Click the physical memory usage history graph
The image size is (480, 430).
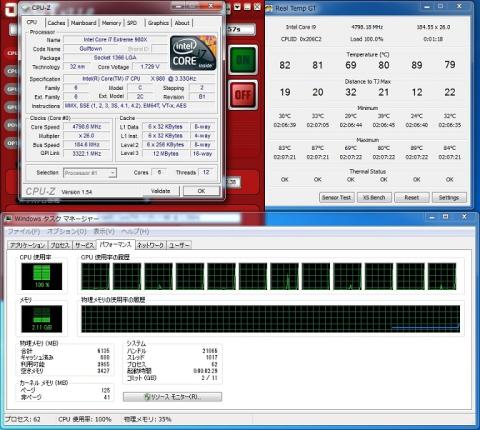270,319
